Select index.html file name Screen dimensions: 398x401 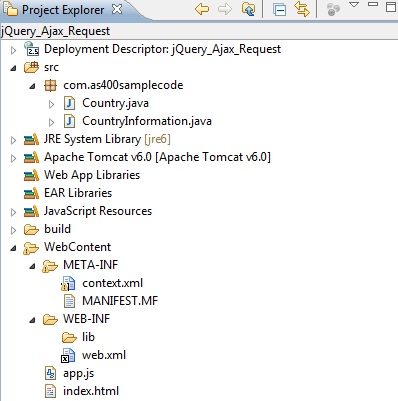pos(91,391)
